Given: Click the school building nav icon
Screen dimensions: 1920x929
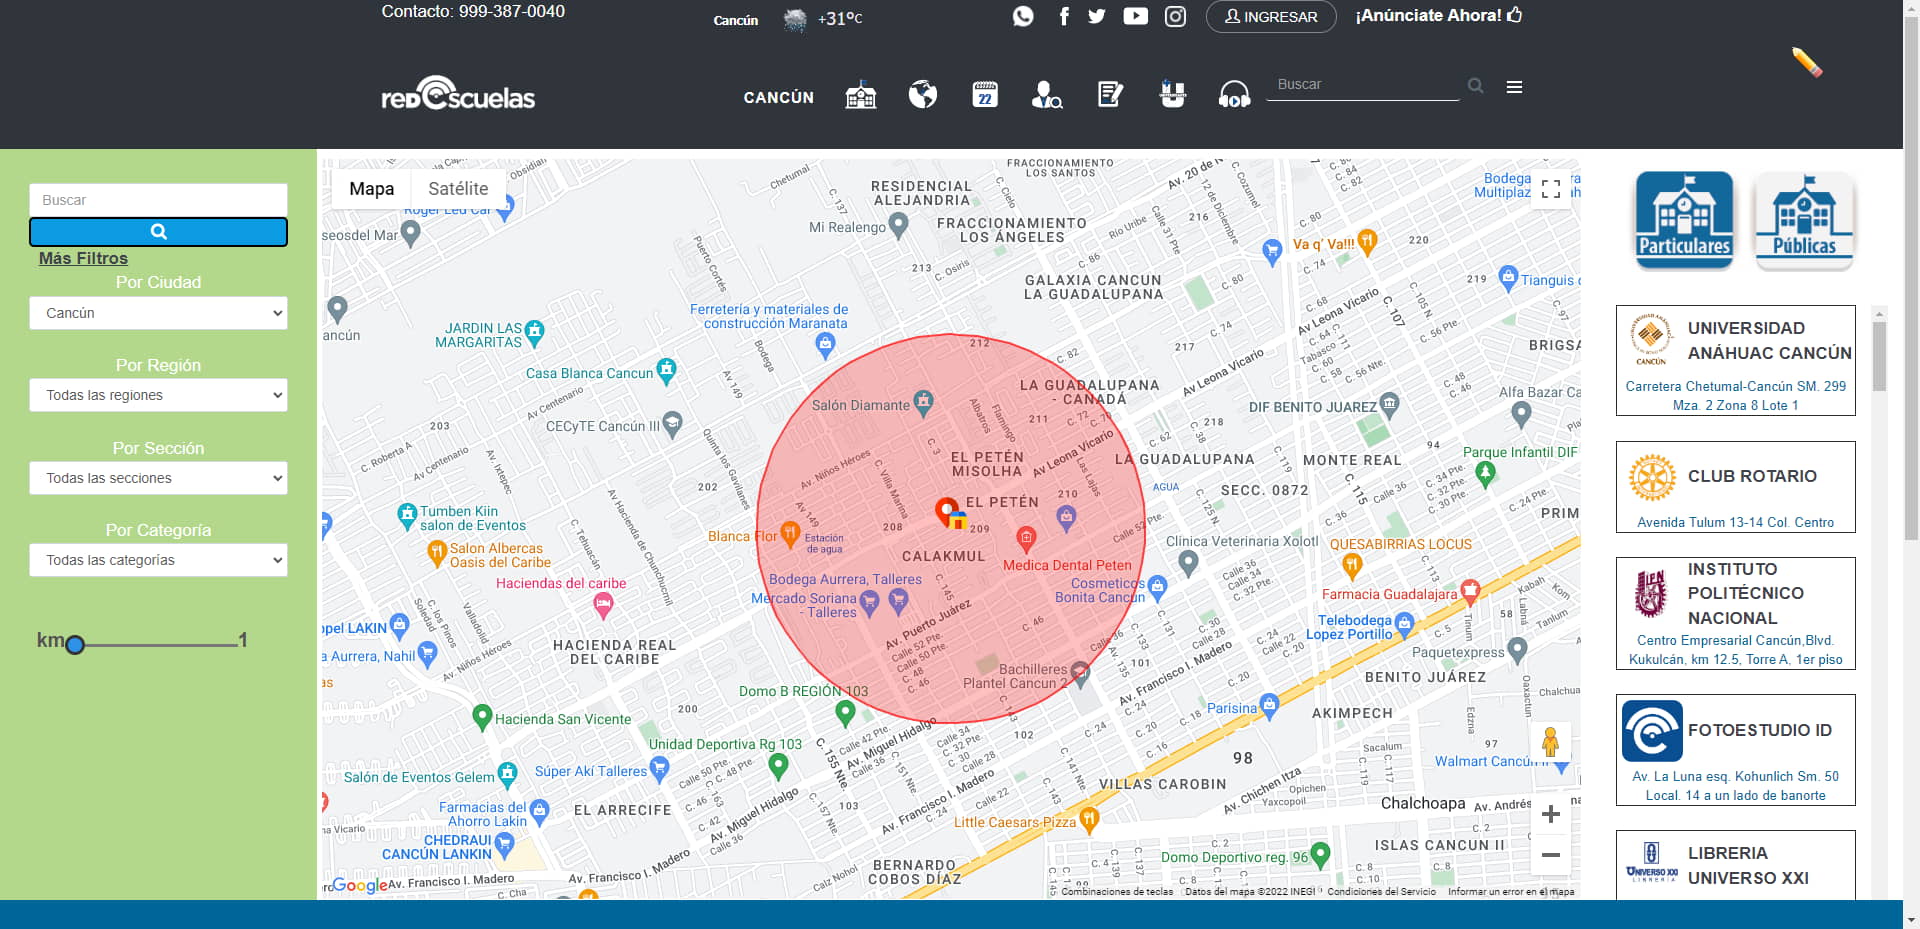Looking at the screenshot, I should tap(860, 95).
